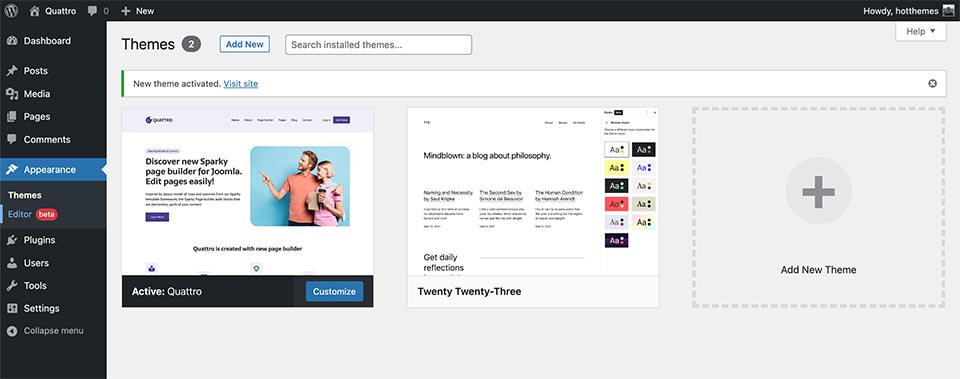Open Dashboard via its gauge icon
The image size is (960, 379).
point(12,40)
